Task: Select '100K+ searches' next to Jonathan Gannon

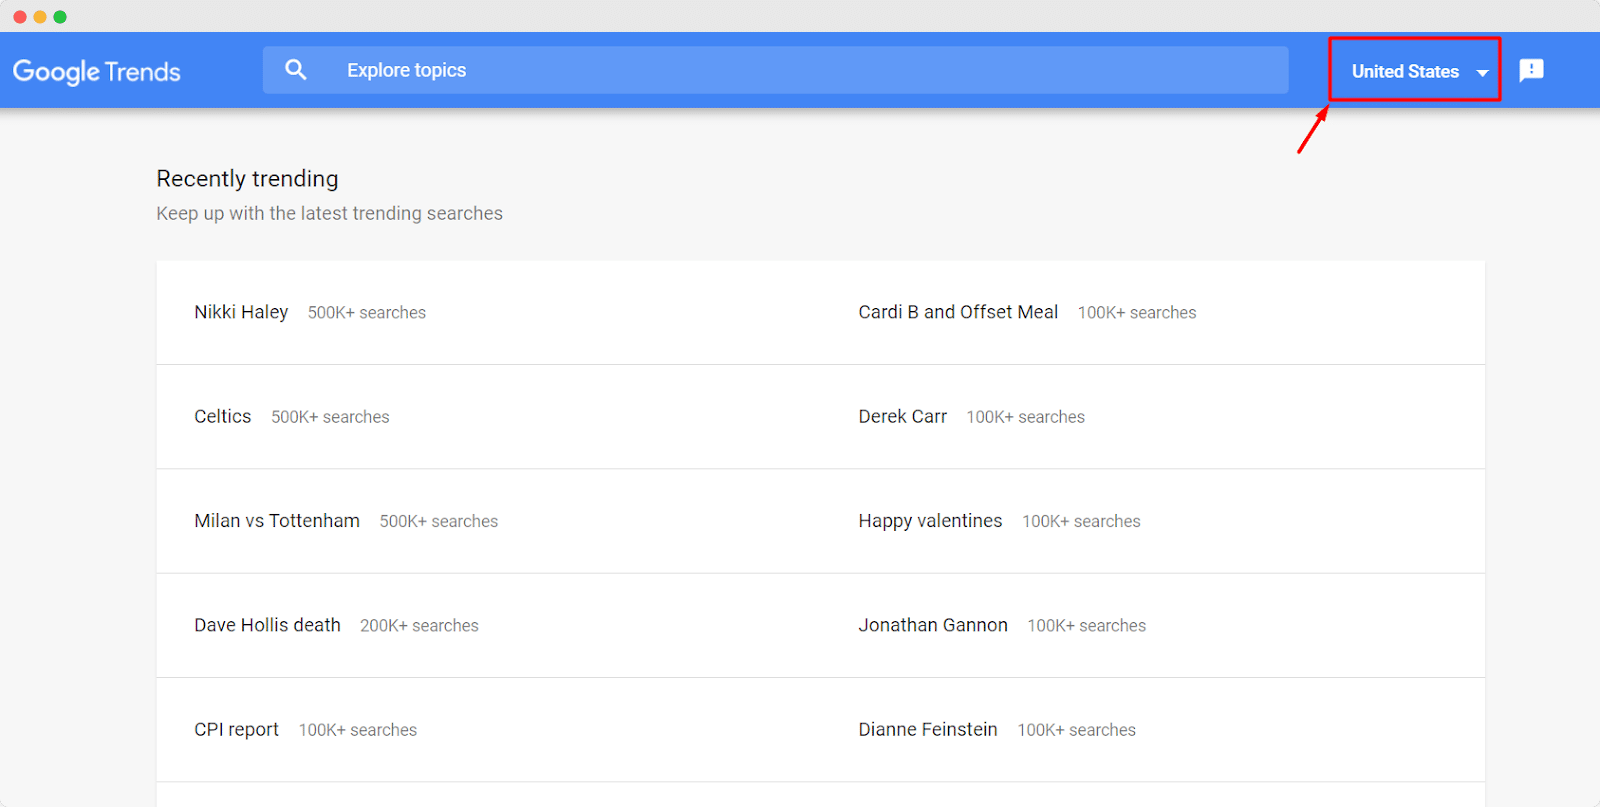Action: pyautogui.click(x=1087, y=626)
